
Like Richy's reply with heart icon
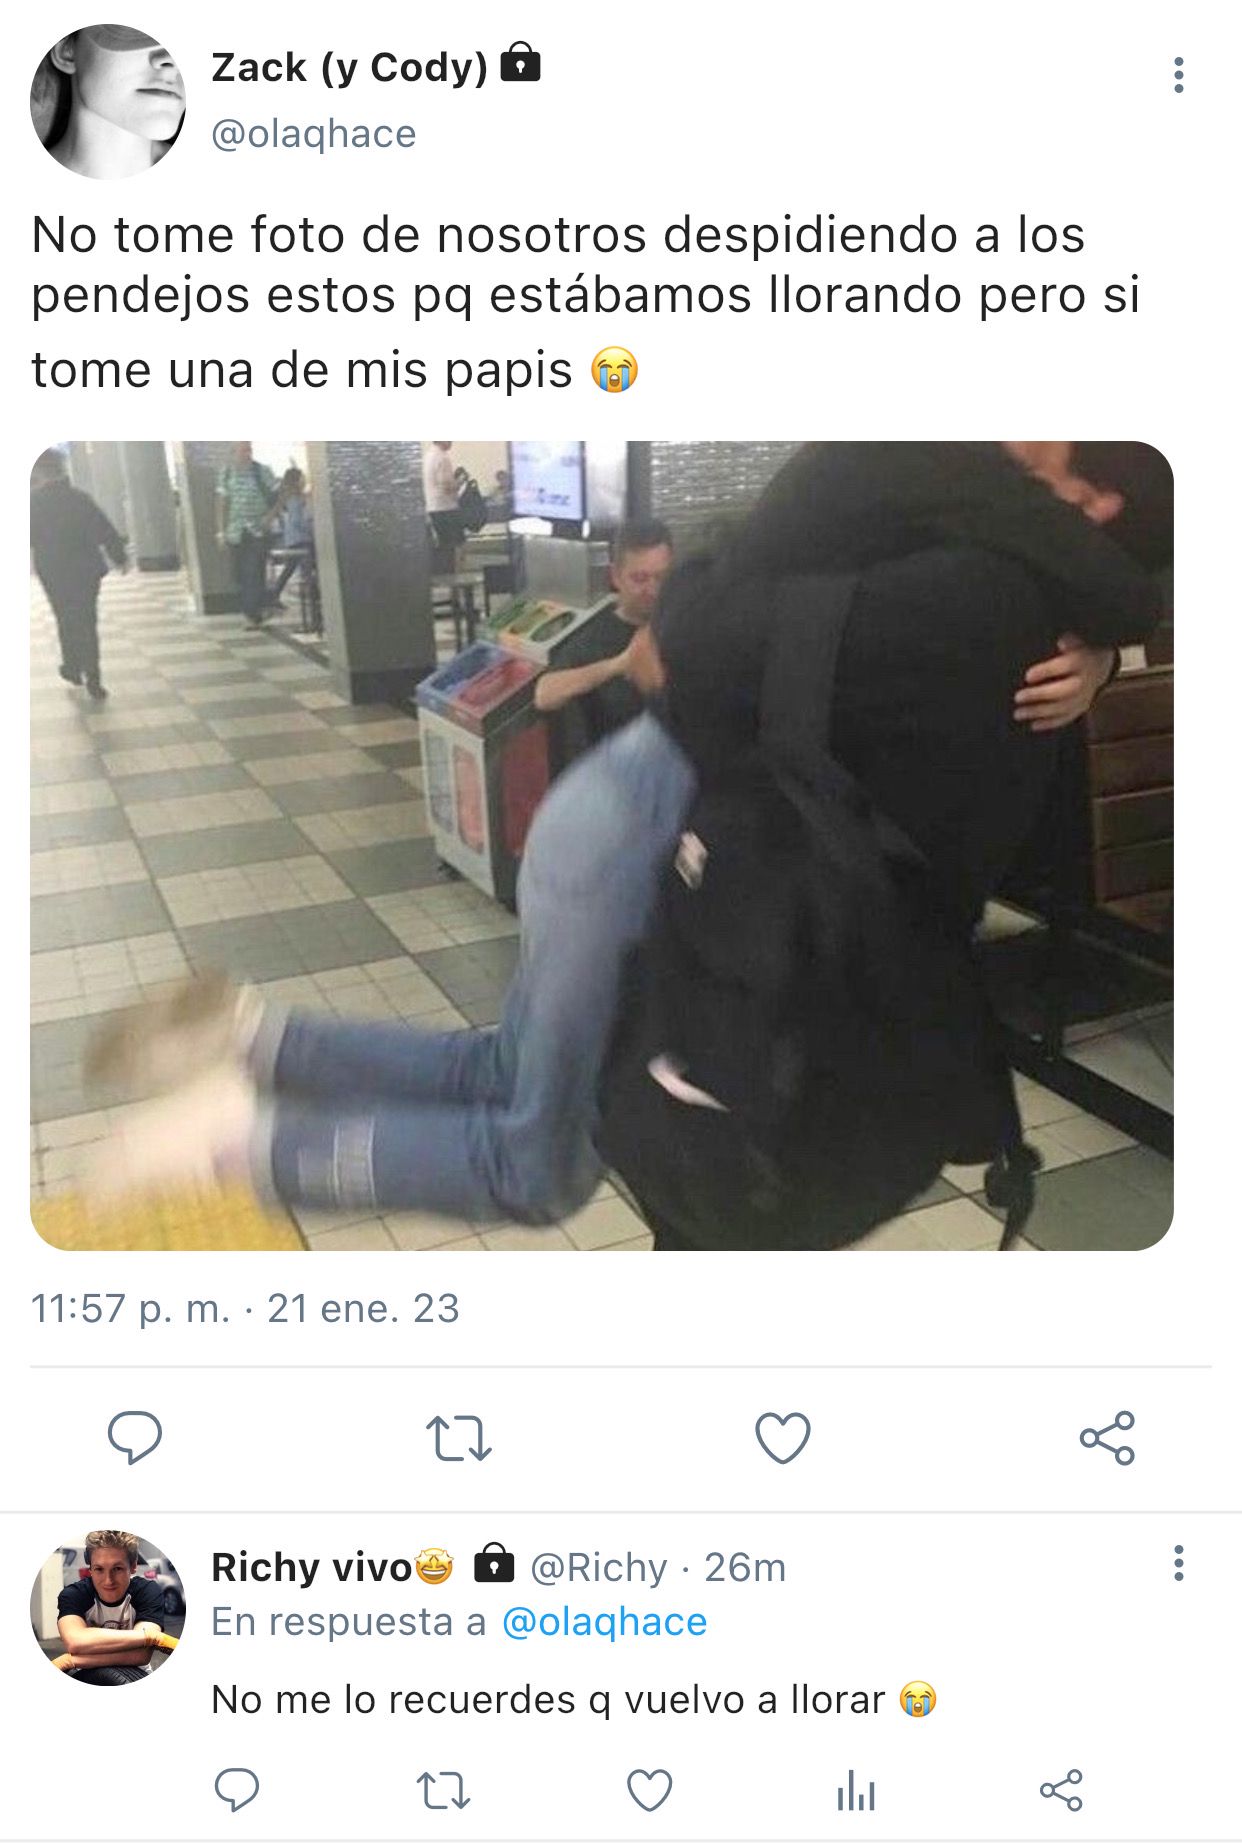649,1790
